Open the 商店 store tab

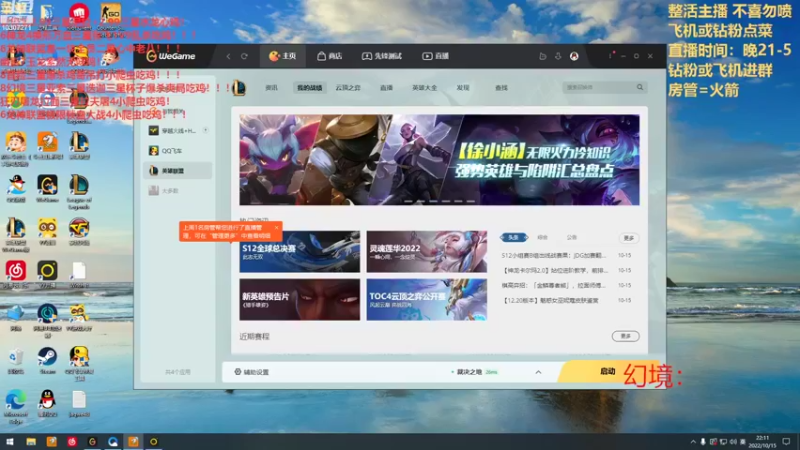330,56
